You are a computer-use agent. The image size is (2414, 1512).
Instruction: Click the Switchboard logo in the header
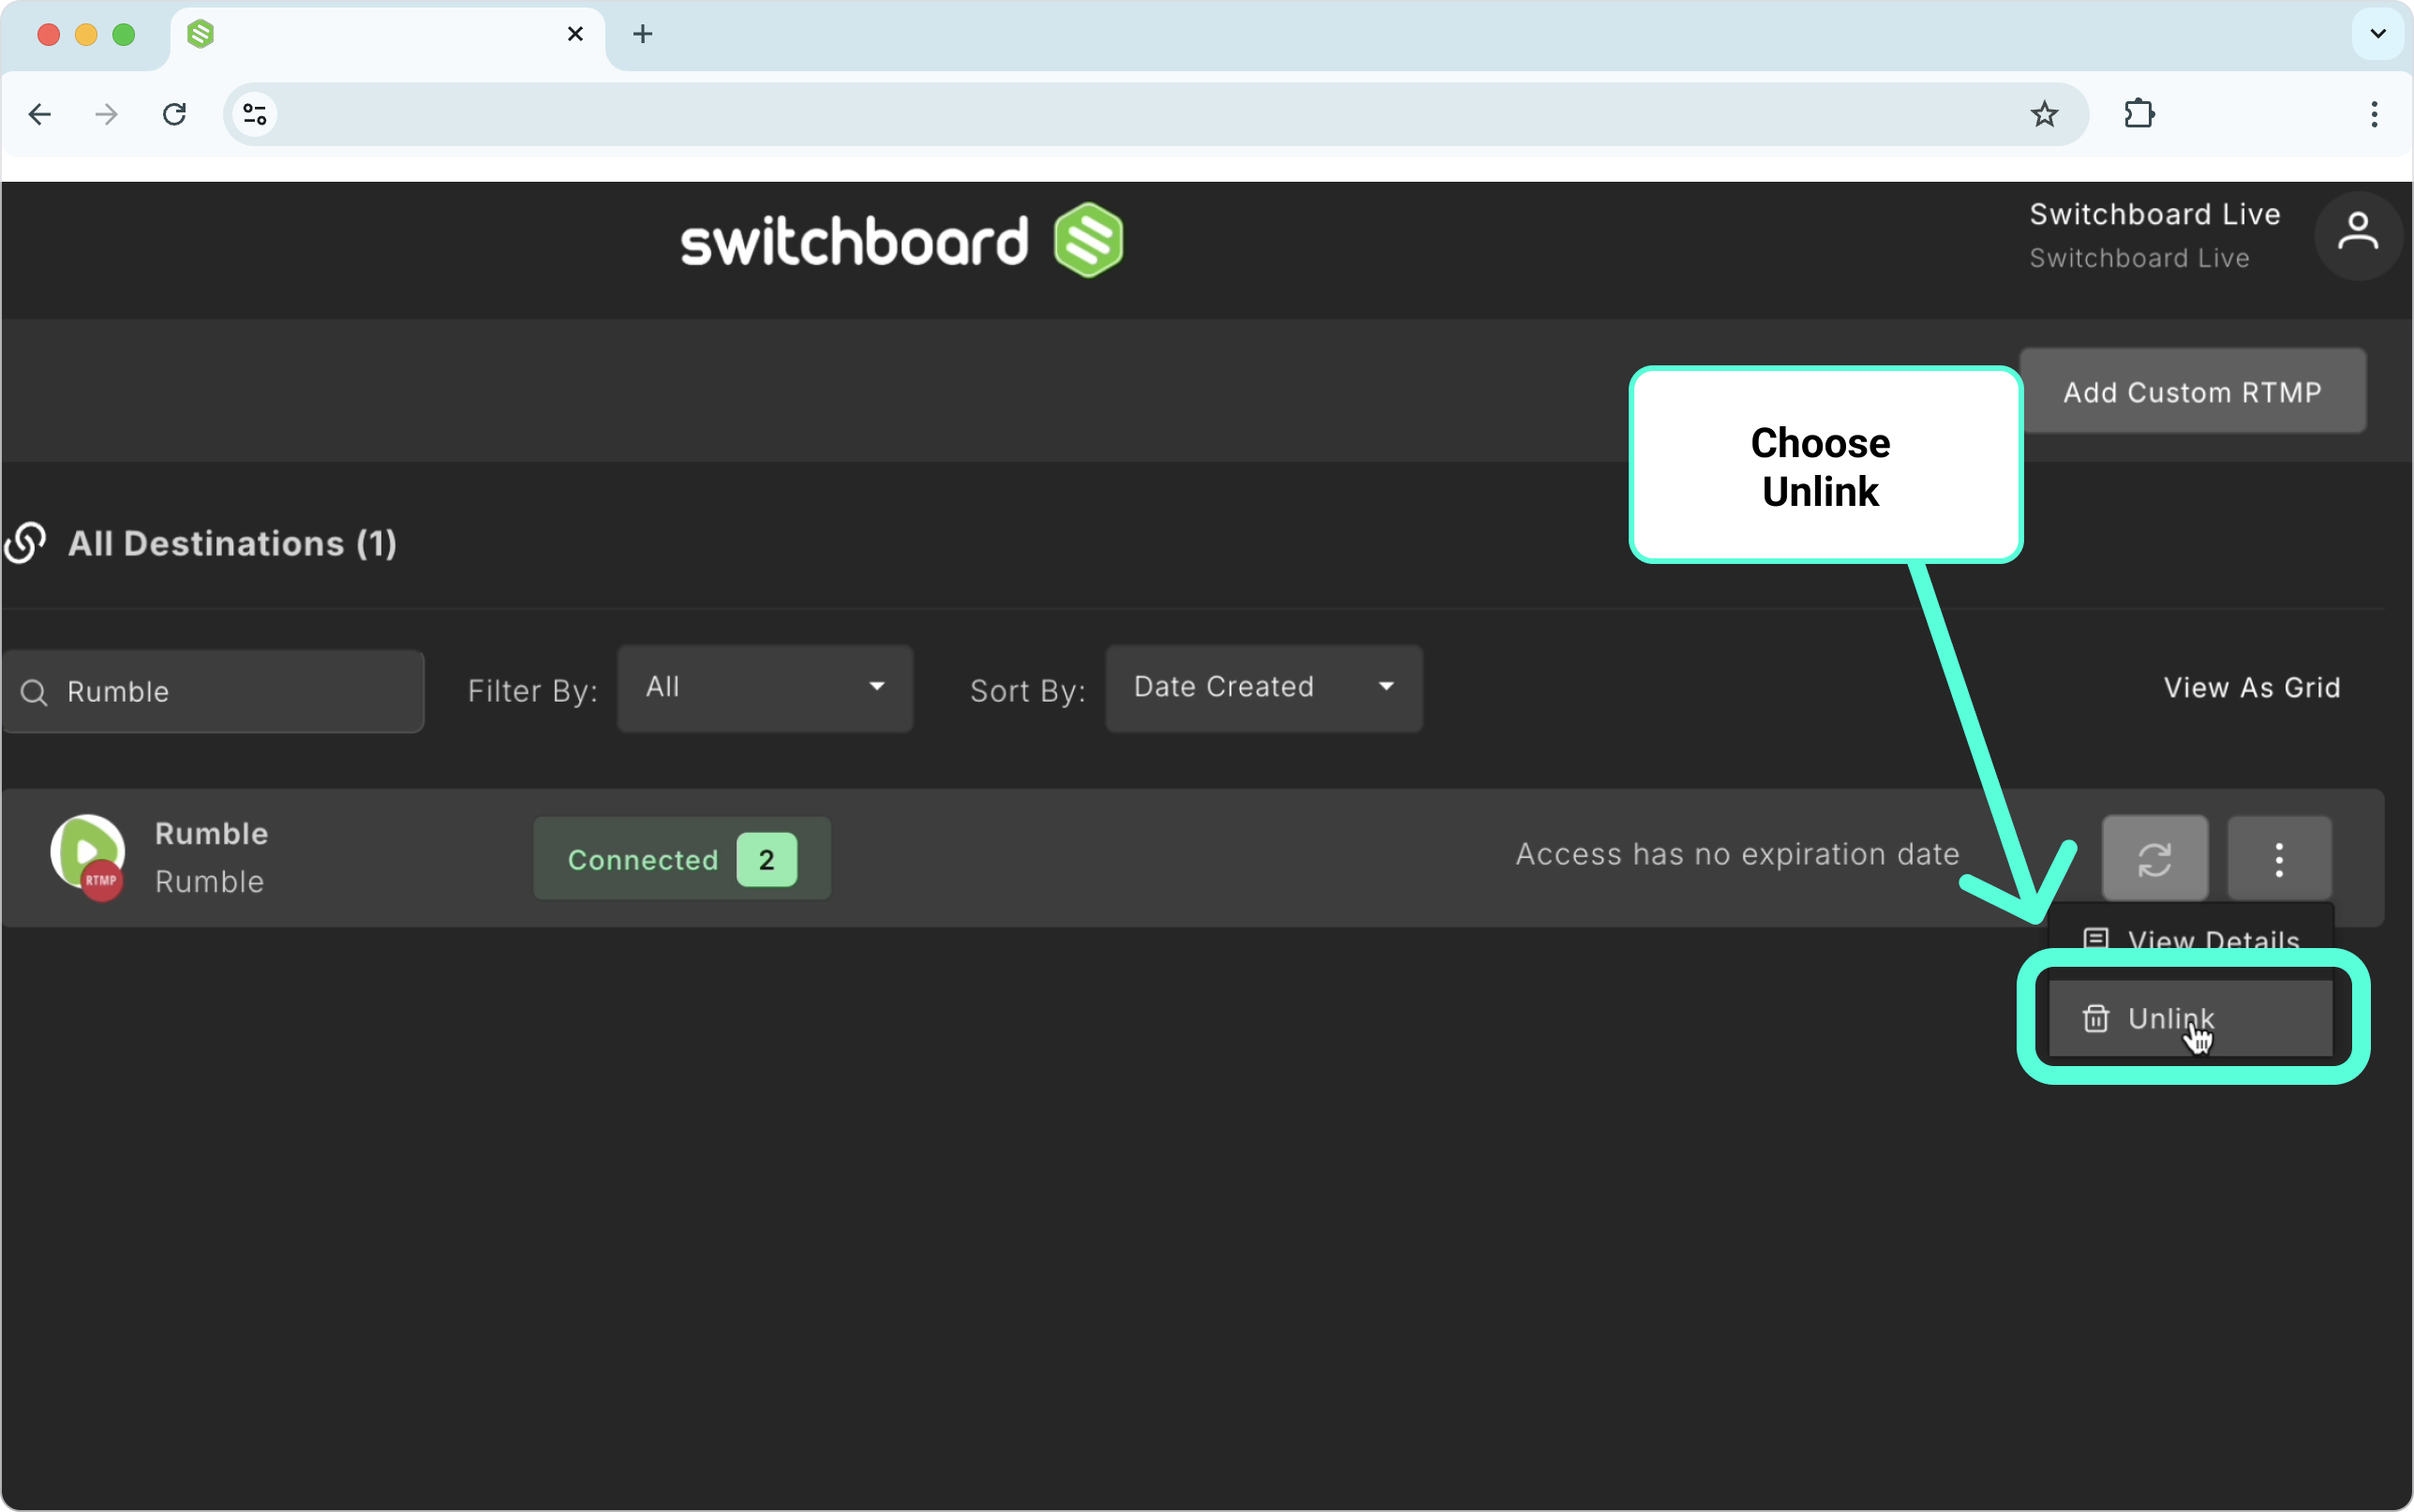901,241
